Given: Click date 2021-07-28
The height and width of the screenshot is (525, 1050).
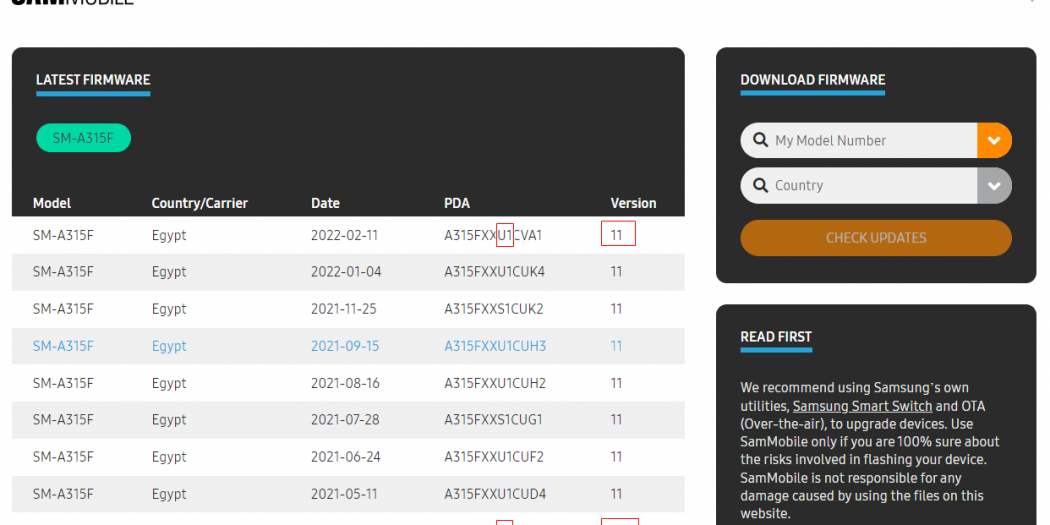Looking at the screenshot, I should click(x=345, y=420).
